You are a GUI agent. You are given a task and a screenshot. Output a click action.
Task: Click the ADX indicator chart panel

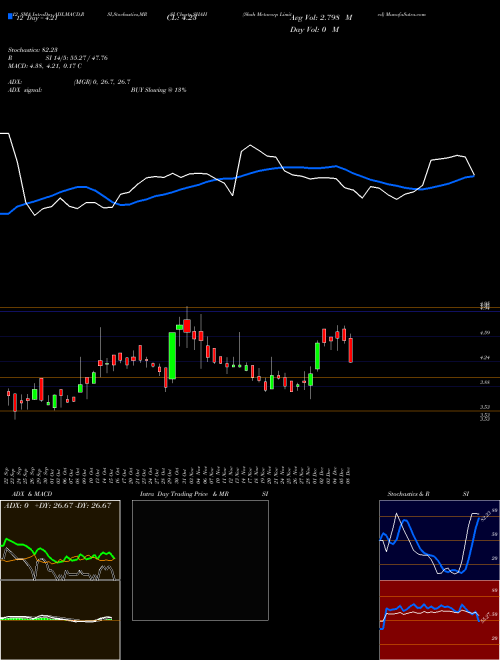click(60, 540)
